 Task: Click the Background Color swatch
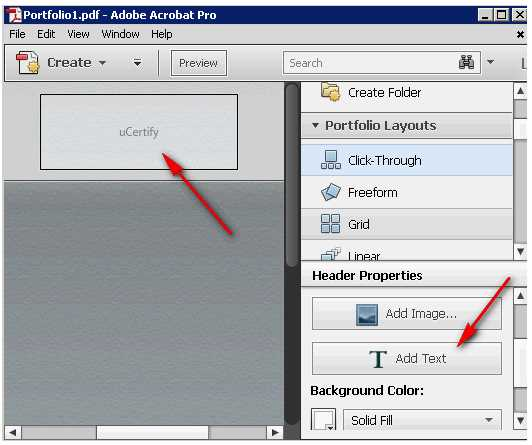[323, 420]
